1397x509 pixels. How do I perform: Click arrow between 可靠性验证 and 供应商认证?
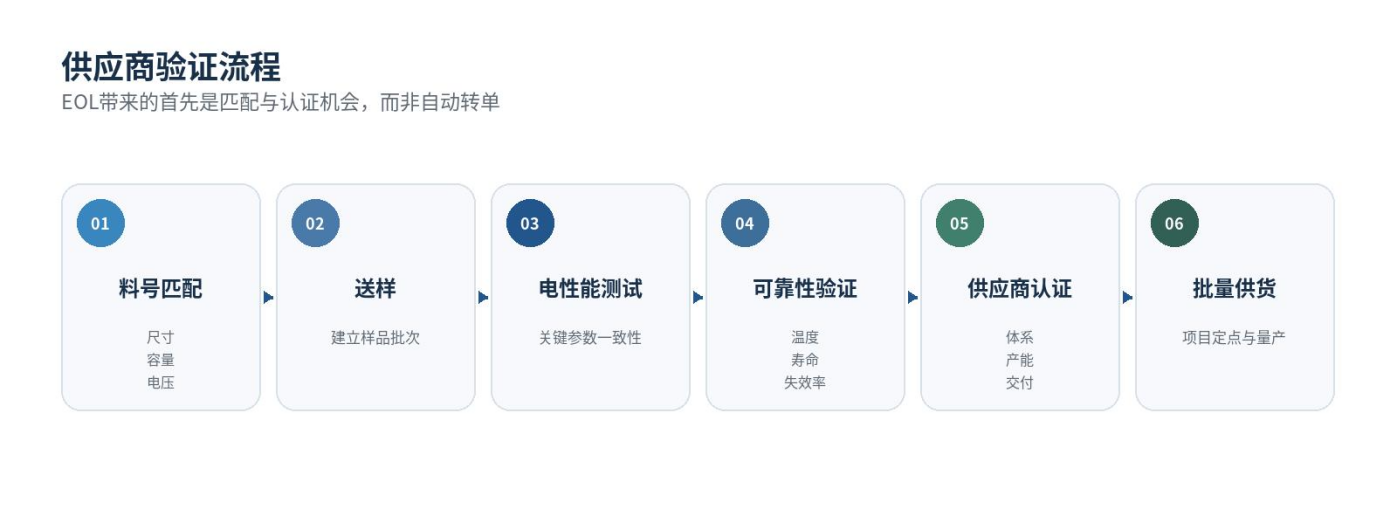[x=913, y=297]
